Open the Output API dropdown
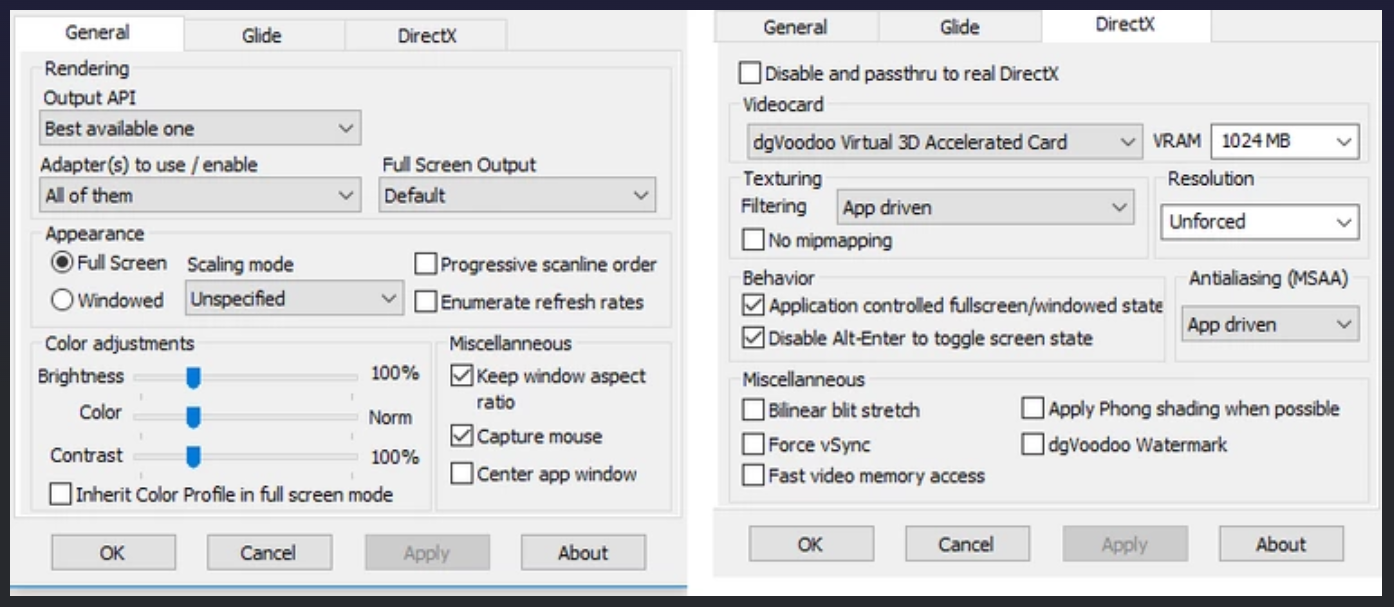The image size is (1394, 607). click(x=200, y=128)
